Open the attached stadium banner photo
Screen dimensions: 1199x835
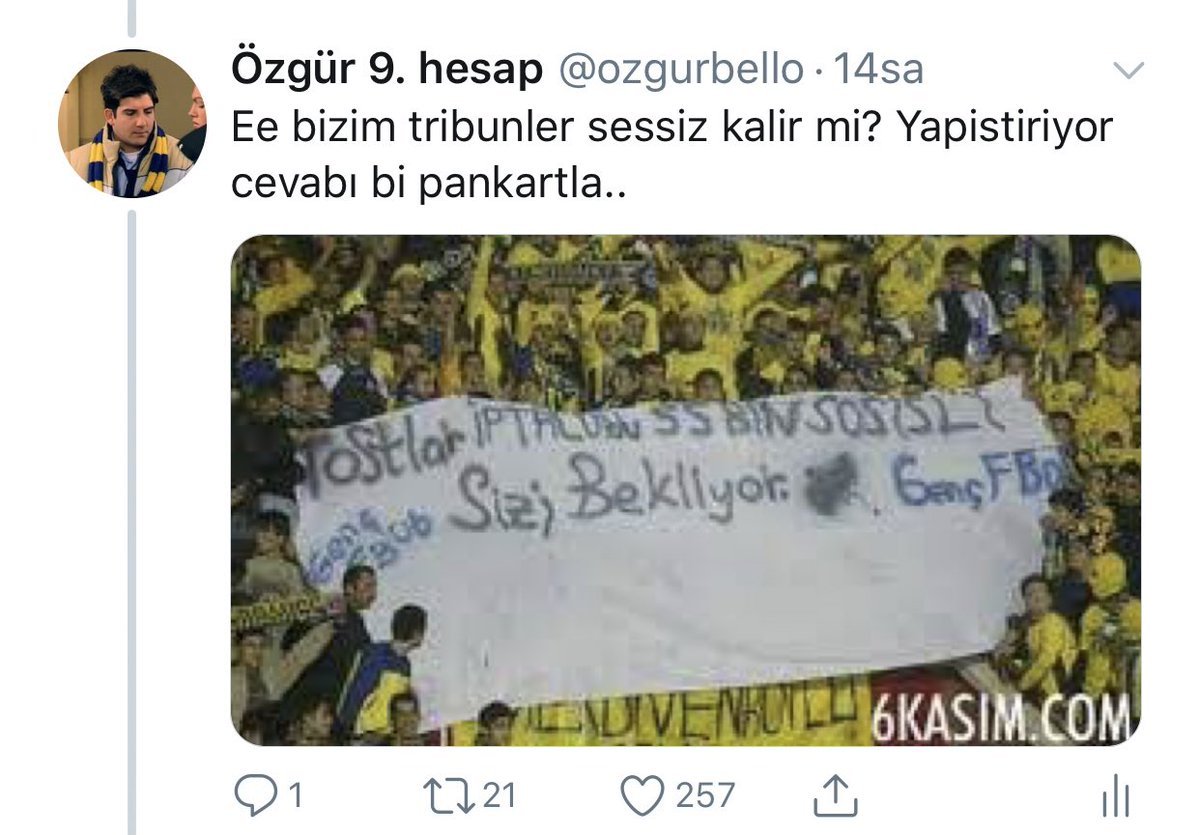[686, 490]
